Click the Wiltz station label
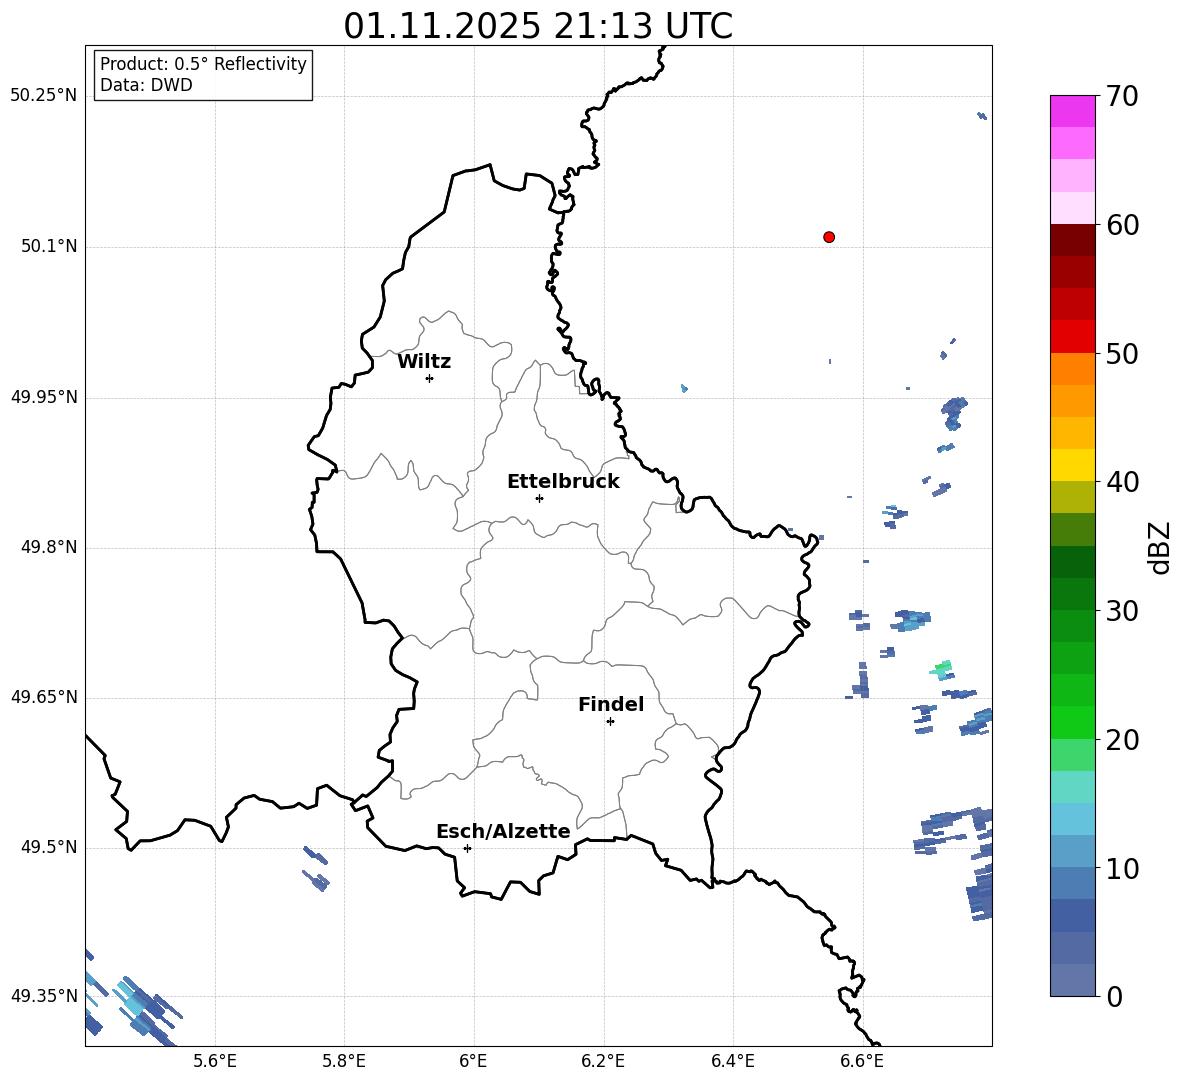 (424, 362)
